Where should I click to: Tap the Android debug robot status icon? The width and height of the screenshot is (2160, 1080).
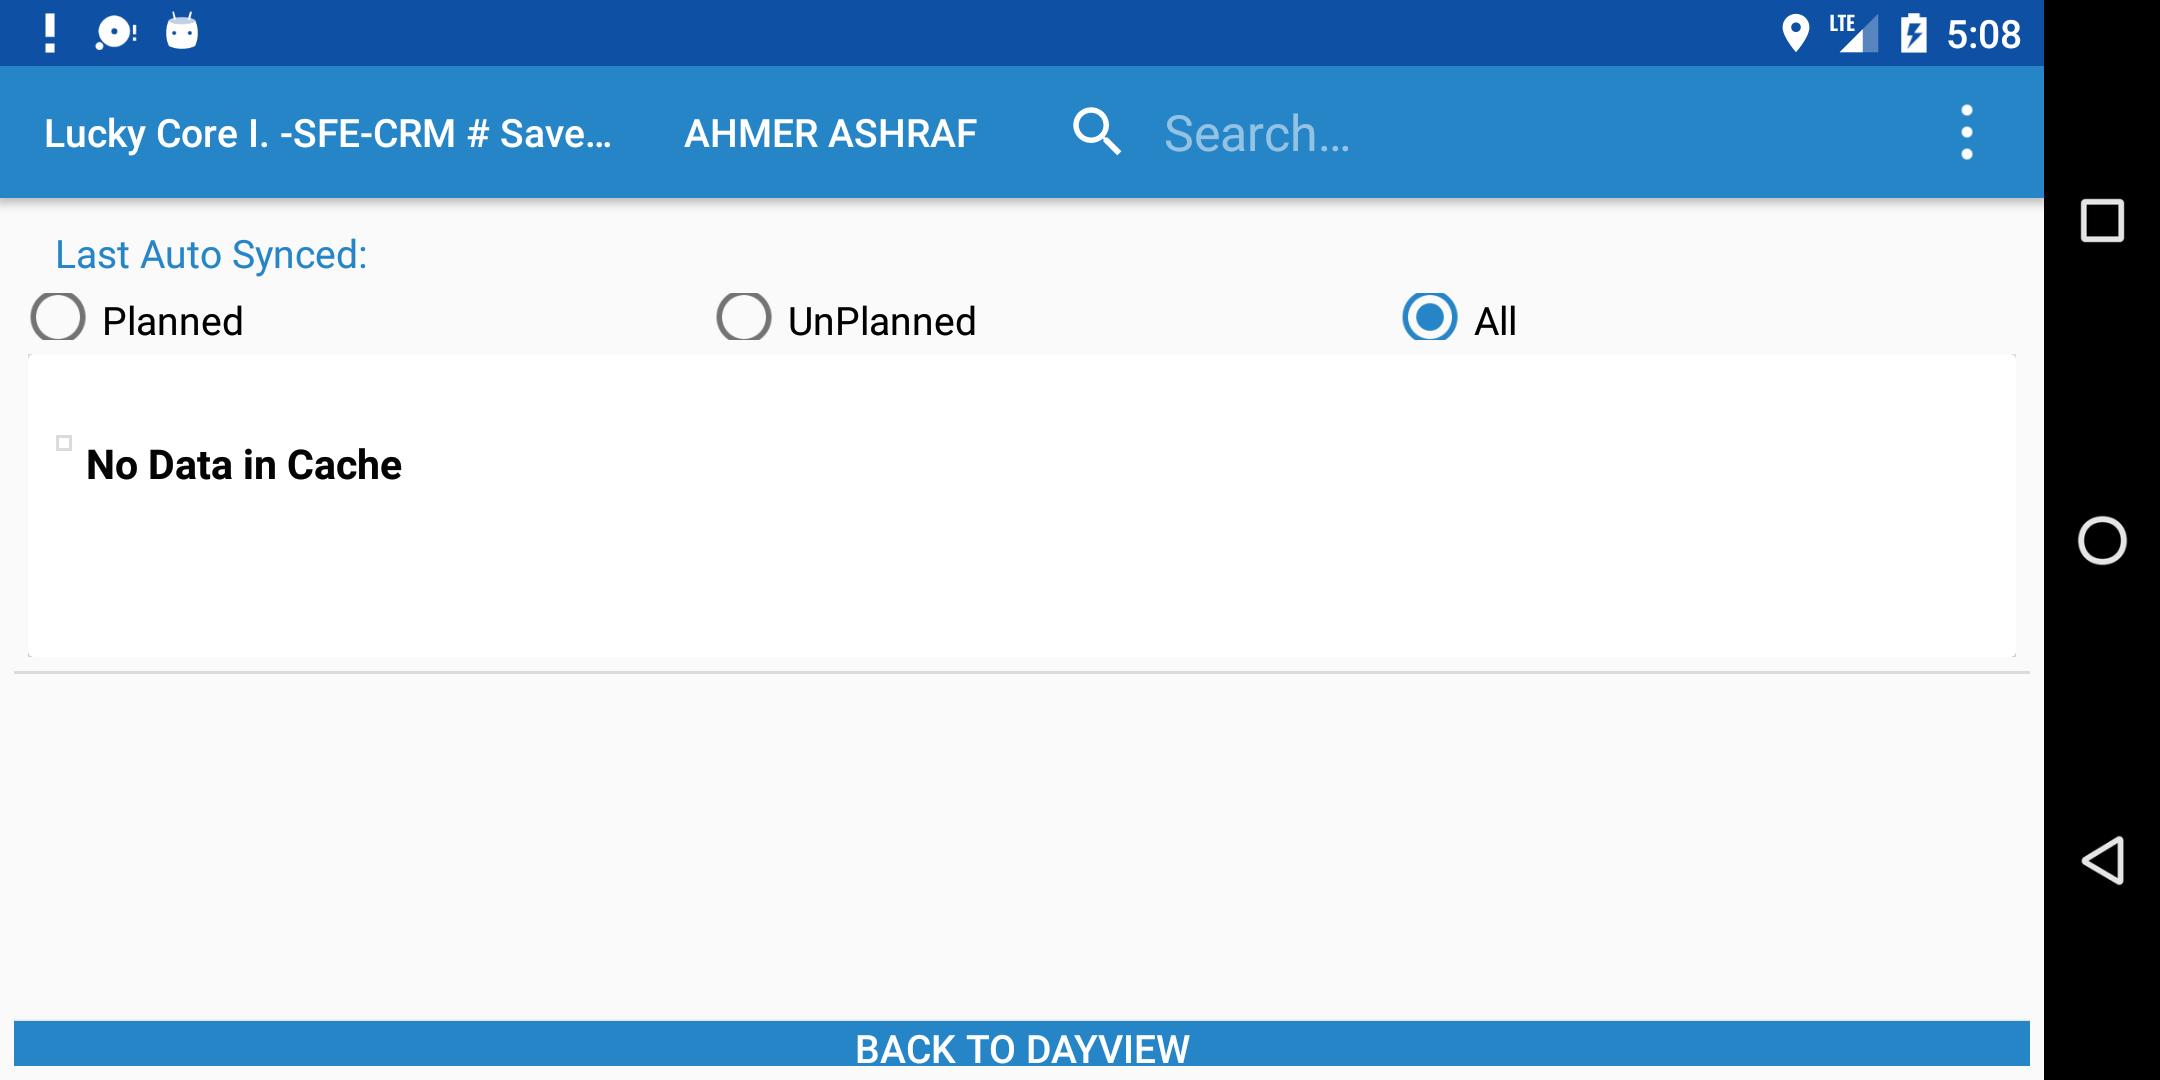(182, 32)
